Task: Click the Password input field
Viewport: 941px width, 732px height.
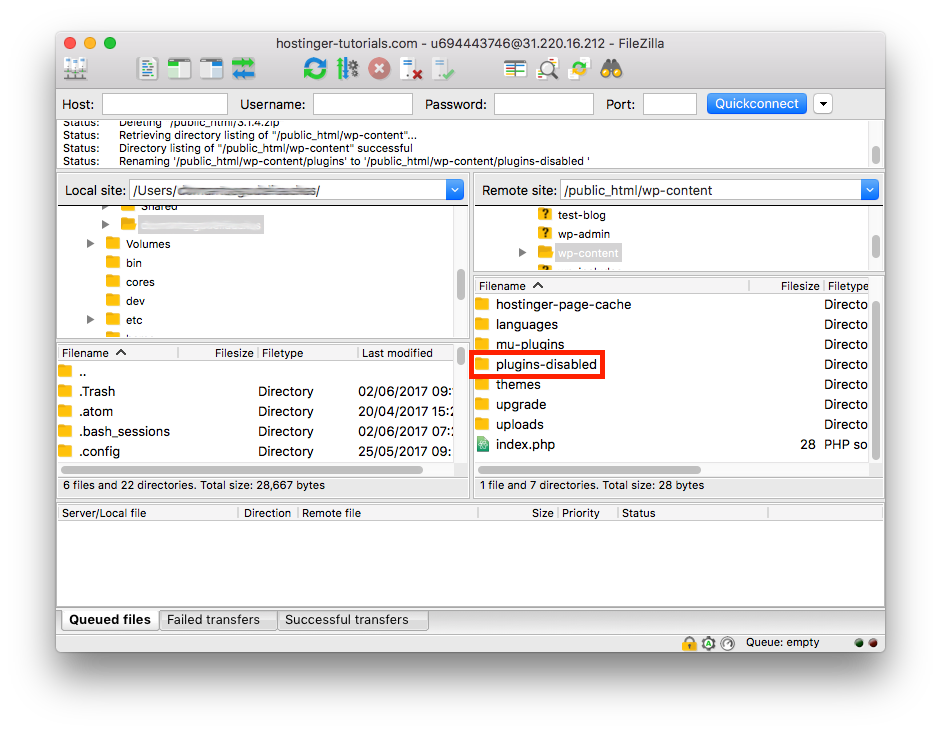Action: coord(544,104)
